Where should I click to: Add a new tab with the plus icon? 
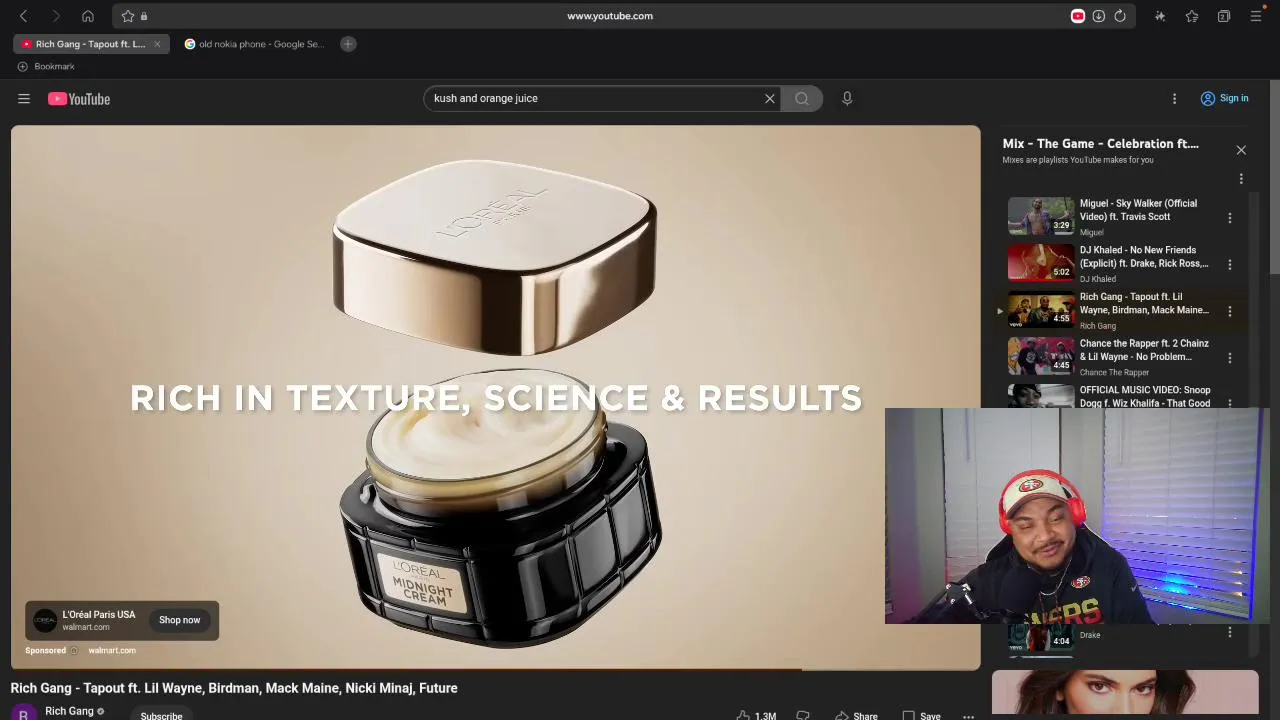[348, 44]
